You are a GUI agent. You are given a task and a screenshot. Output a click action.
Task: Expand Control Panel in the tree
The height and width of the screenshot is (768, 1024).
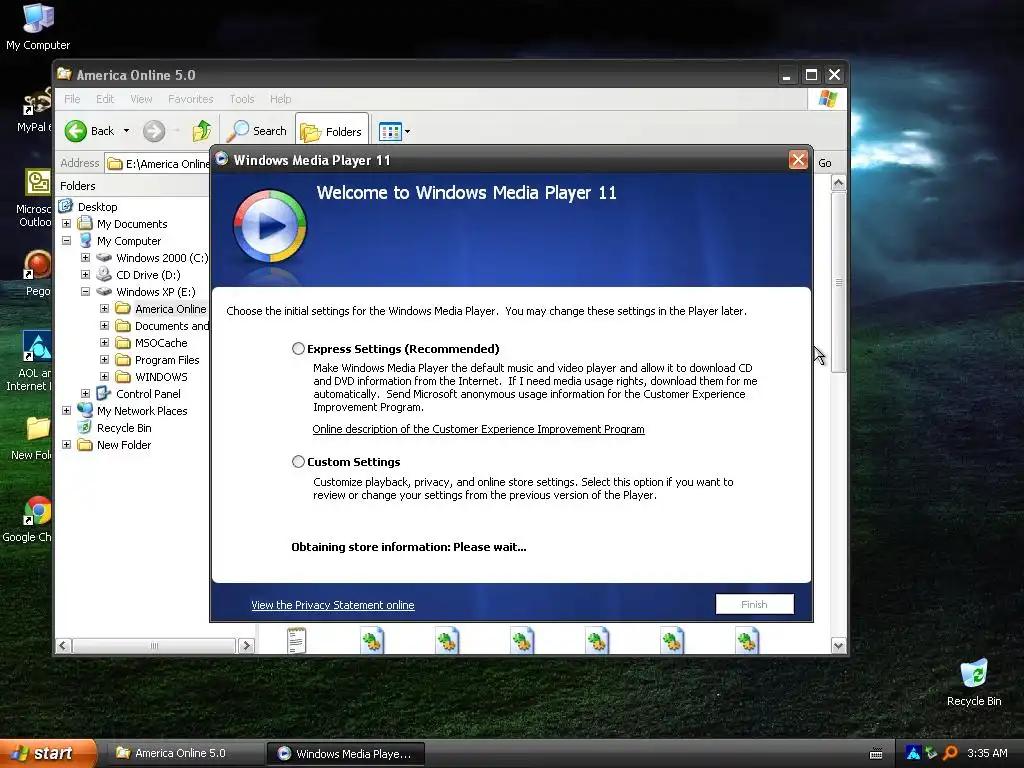85,393
